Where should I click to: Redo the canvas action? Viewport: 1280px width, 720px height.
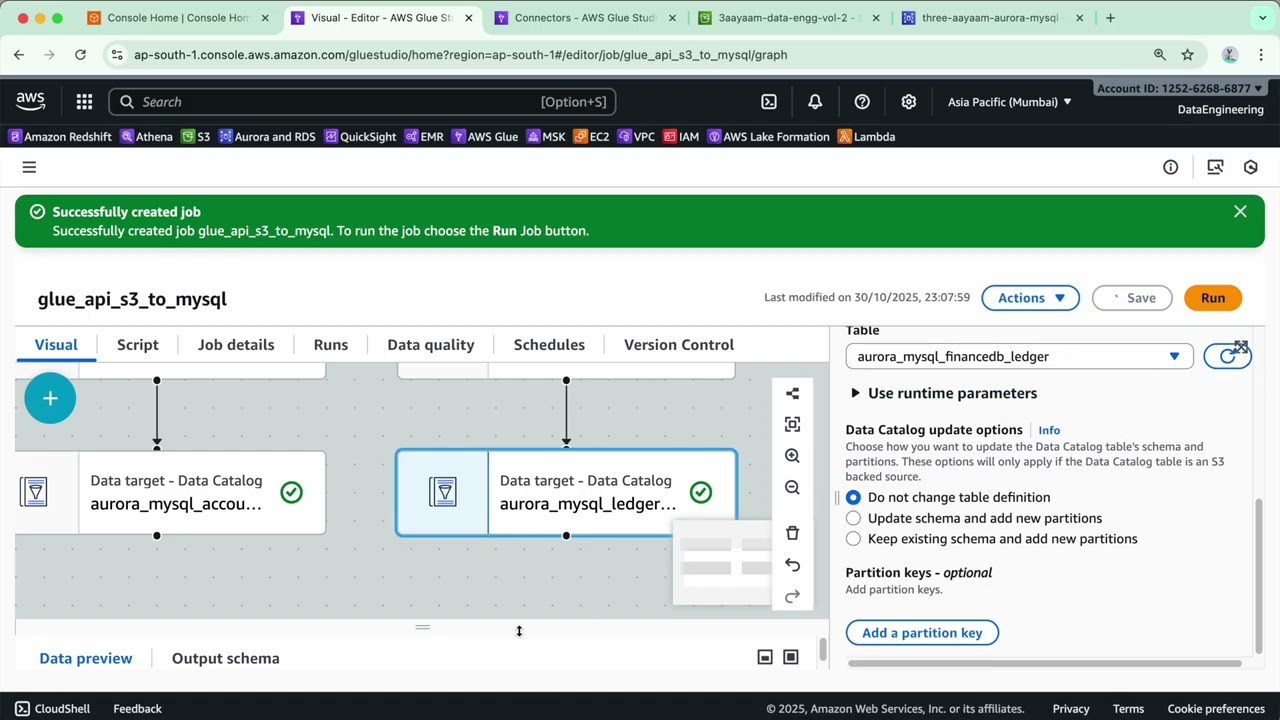coord(792,597)
